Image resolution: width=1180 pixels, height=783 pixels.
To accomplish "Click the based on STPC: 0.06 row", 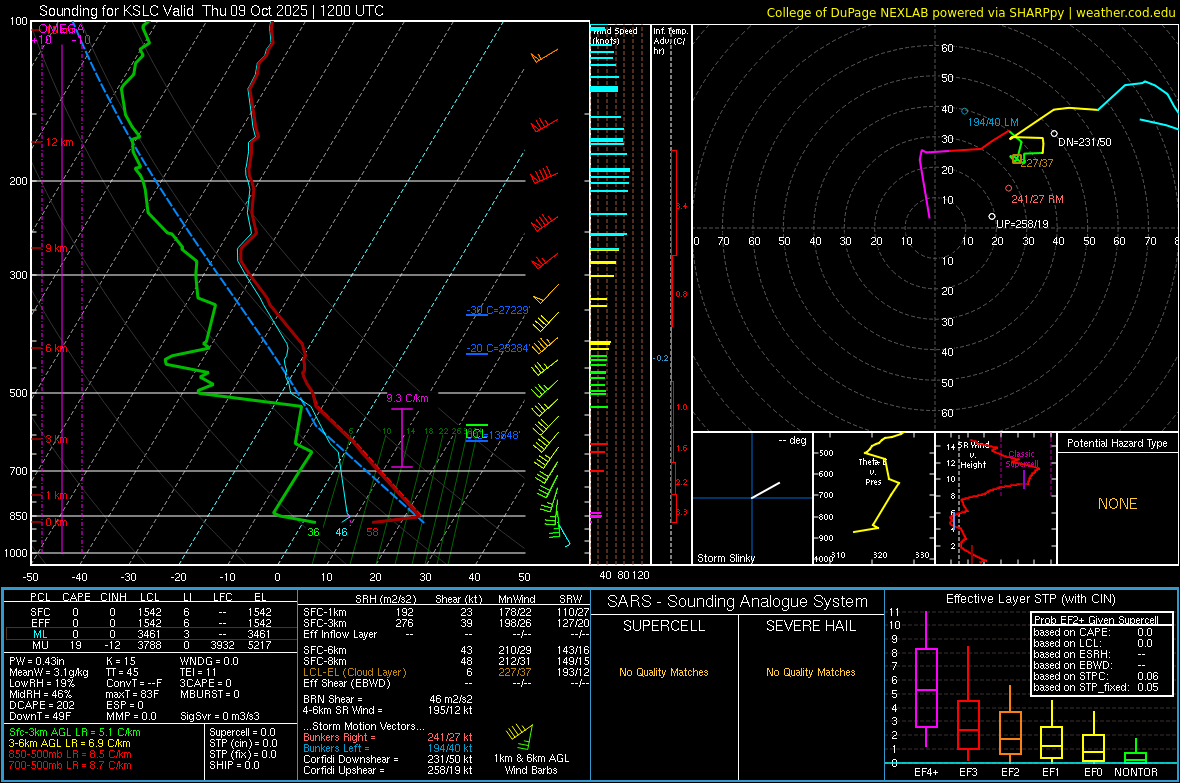I will 1096,676.
